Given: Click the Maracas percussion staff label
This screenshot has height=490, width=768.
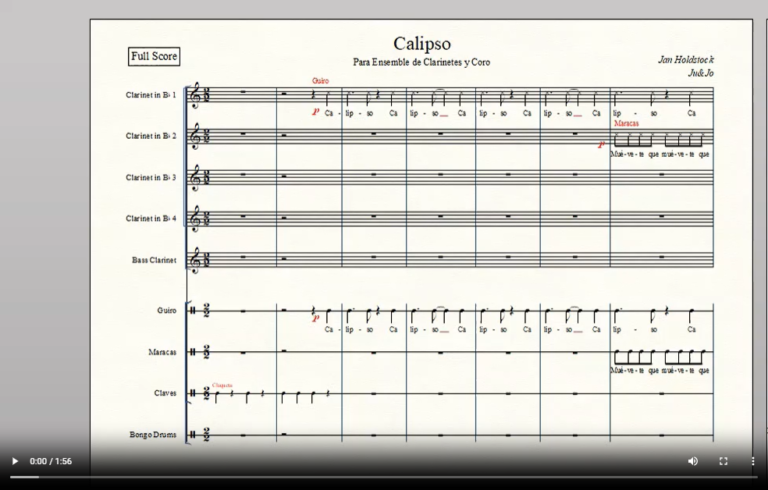Looking at the screenshot, I should [x=162, y=352].
